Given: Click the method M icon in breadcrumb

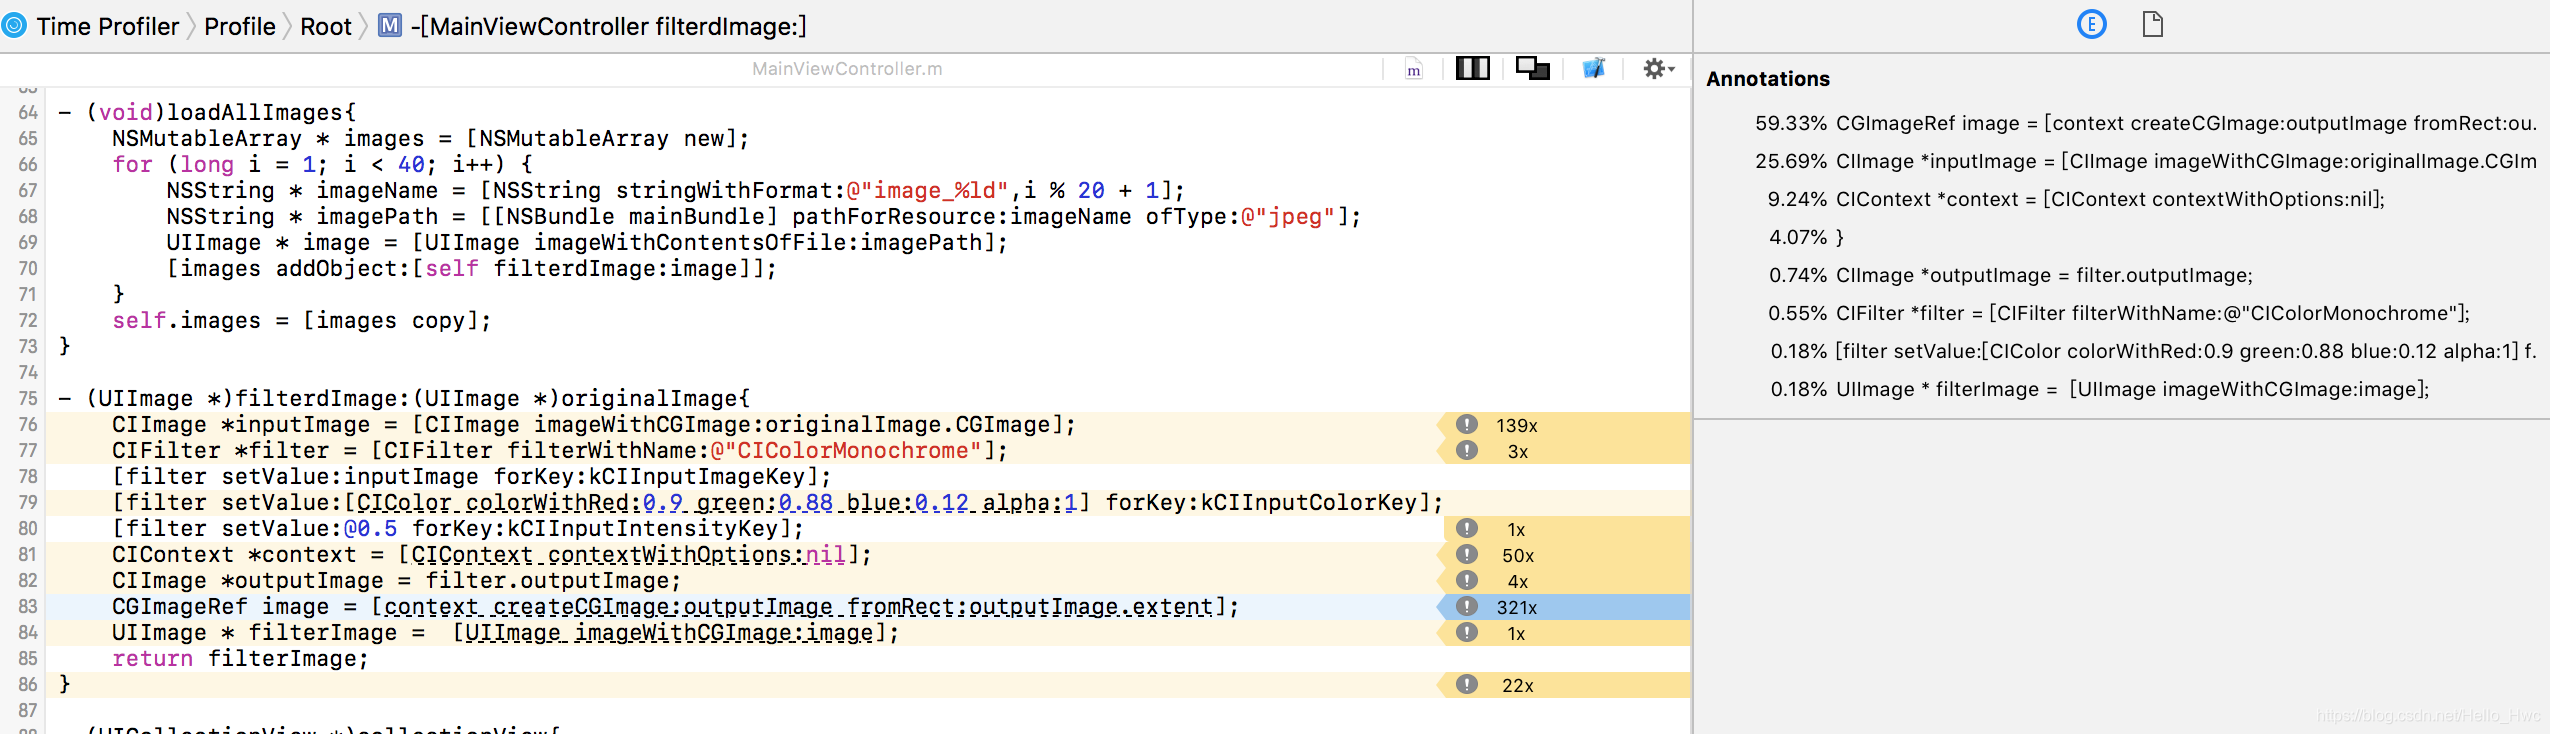Looking at the screenshot, I should (x=390, y=26).
